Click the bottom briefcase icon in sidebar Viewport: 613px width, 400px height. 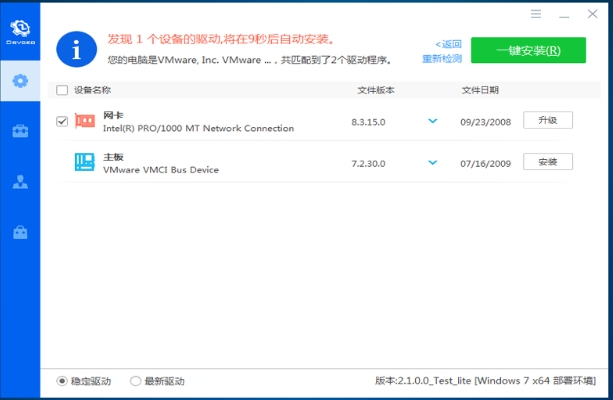click(20, 233)
